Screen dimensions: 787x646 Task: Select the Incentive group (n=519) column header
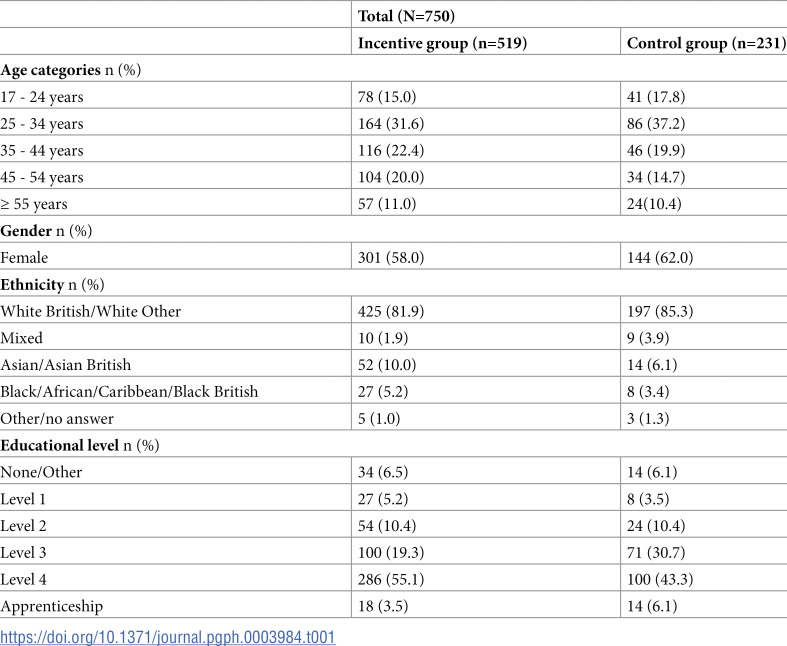(x=442, y=43)
